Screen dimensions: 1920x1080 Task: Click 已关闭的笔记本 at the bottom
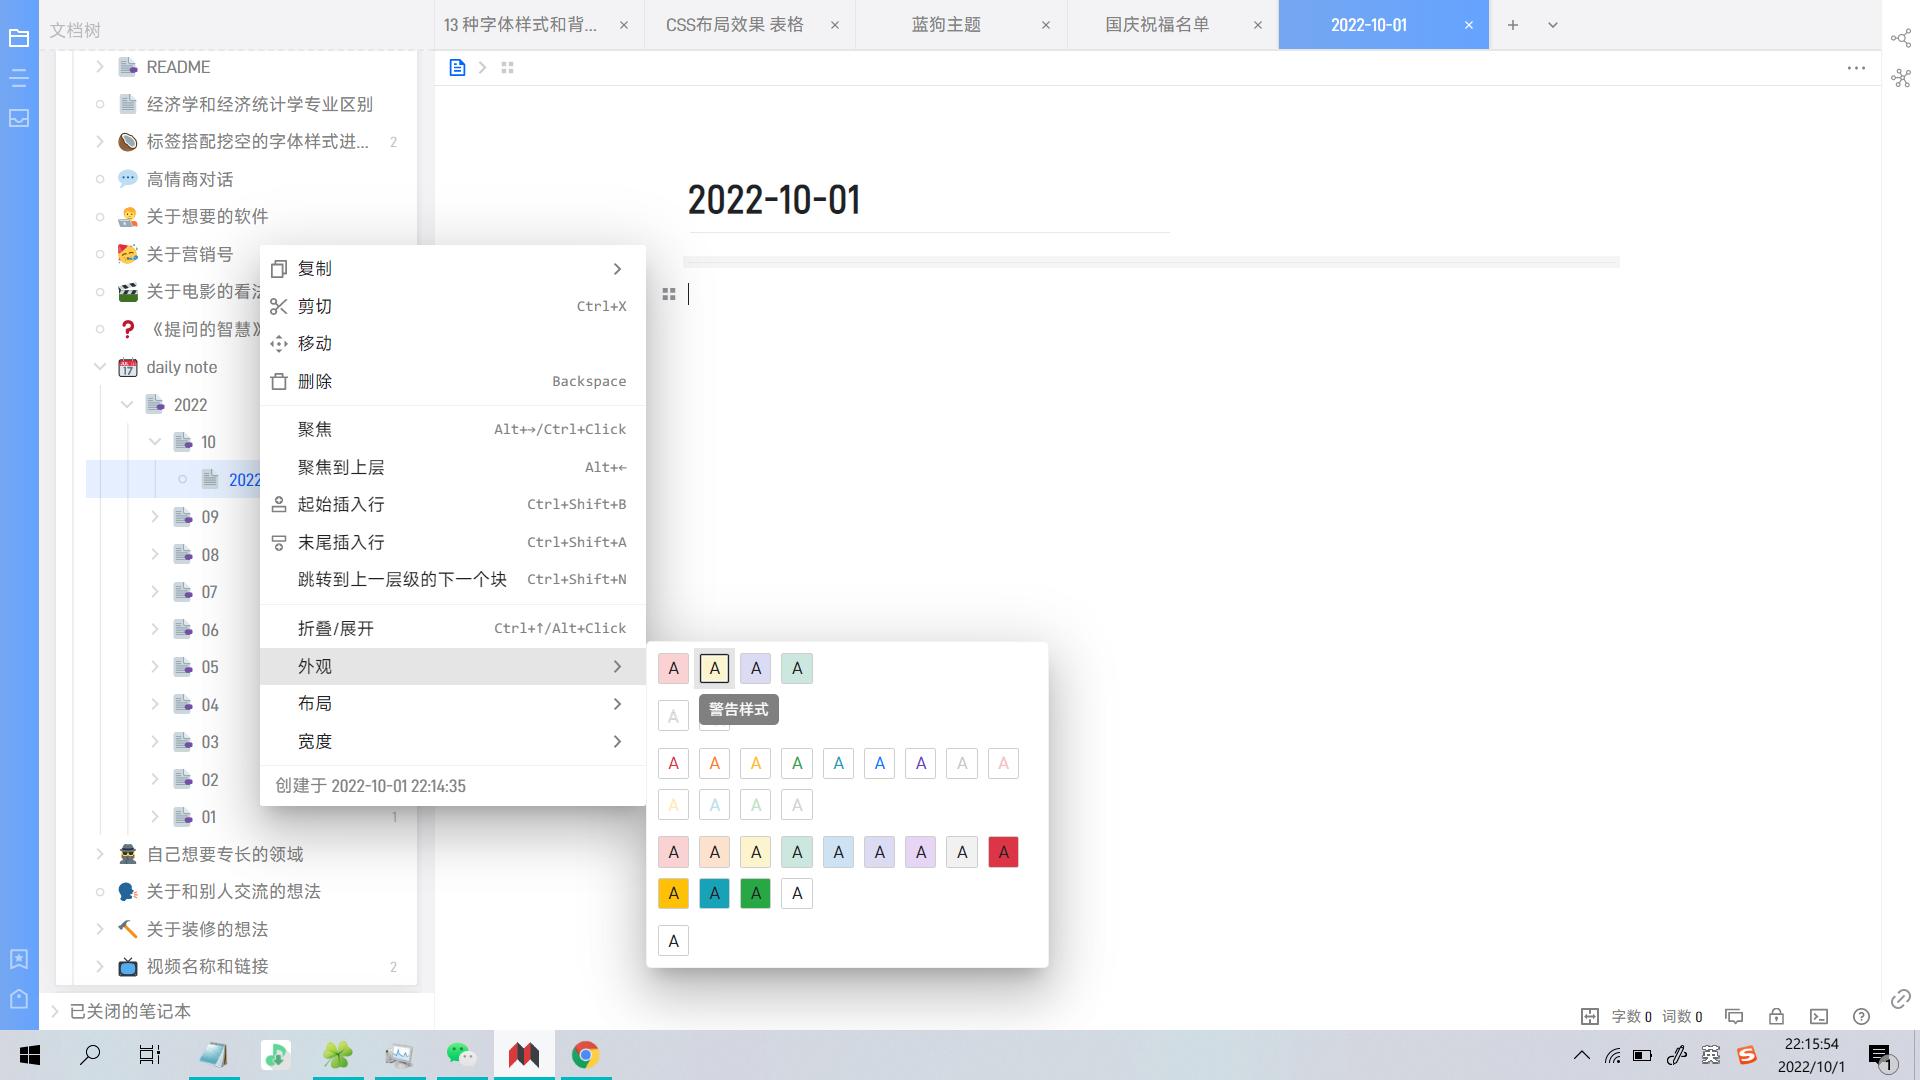[130, 1011]
